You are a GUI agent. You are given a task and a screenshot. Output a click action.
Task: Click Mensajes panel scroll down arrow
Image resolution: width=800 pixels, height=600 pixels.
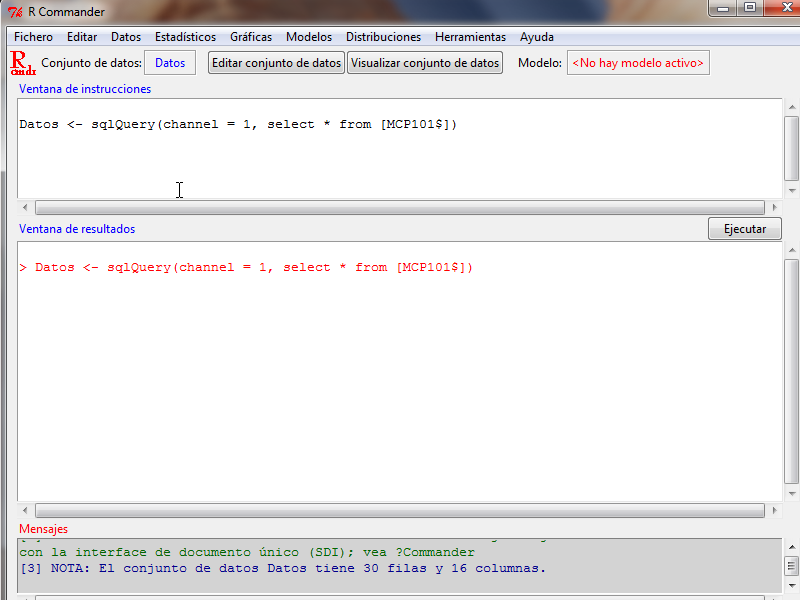(792, 585)
